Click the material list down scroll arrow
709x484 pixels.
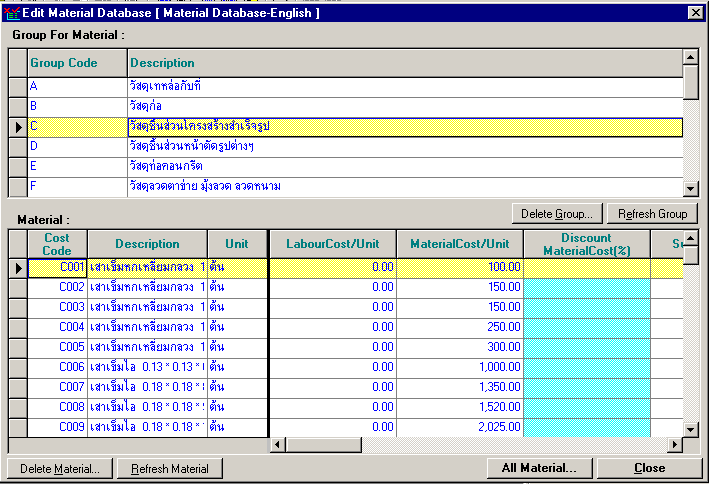click(x=690, y=429)
